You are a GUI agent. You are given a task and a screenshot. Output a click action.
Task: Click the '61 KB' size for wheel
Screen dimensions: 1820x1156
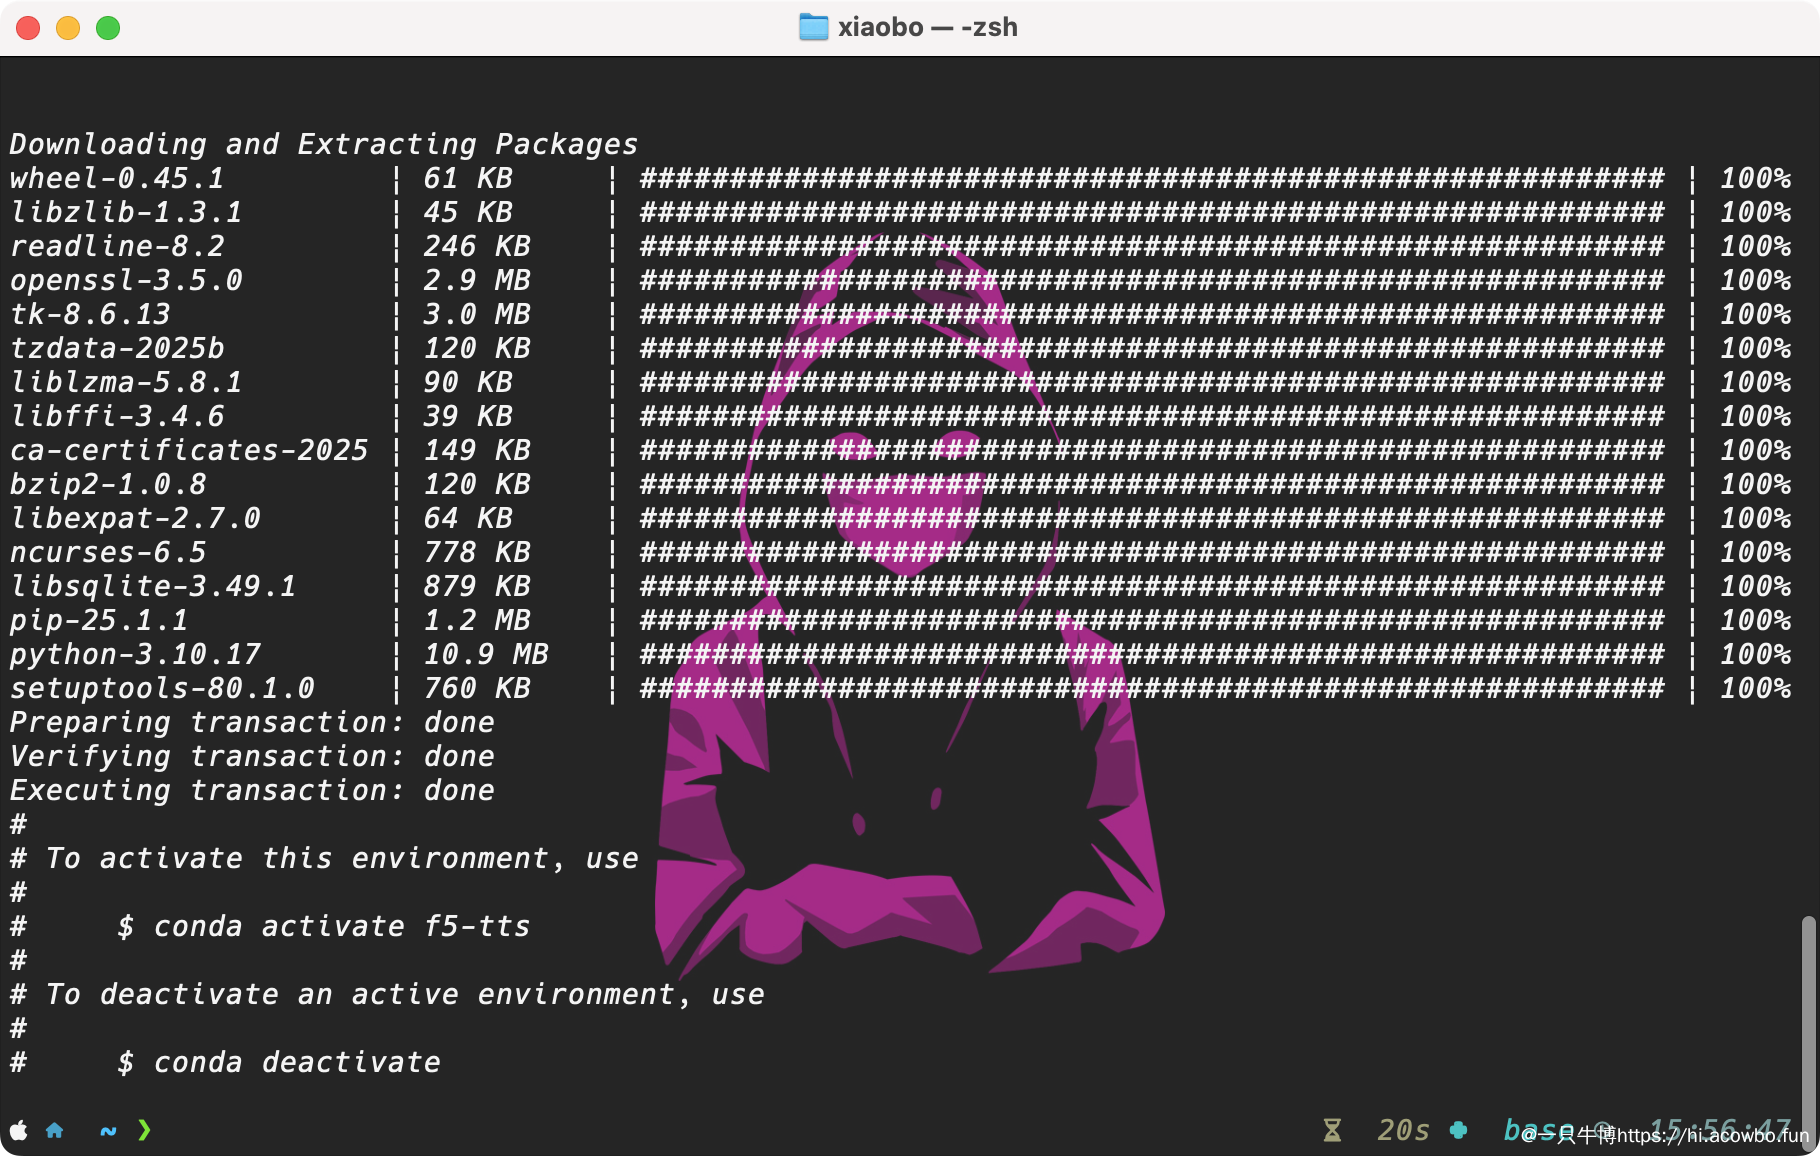468,178
